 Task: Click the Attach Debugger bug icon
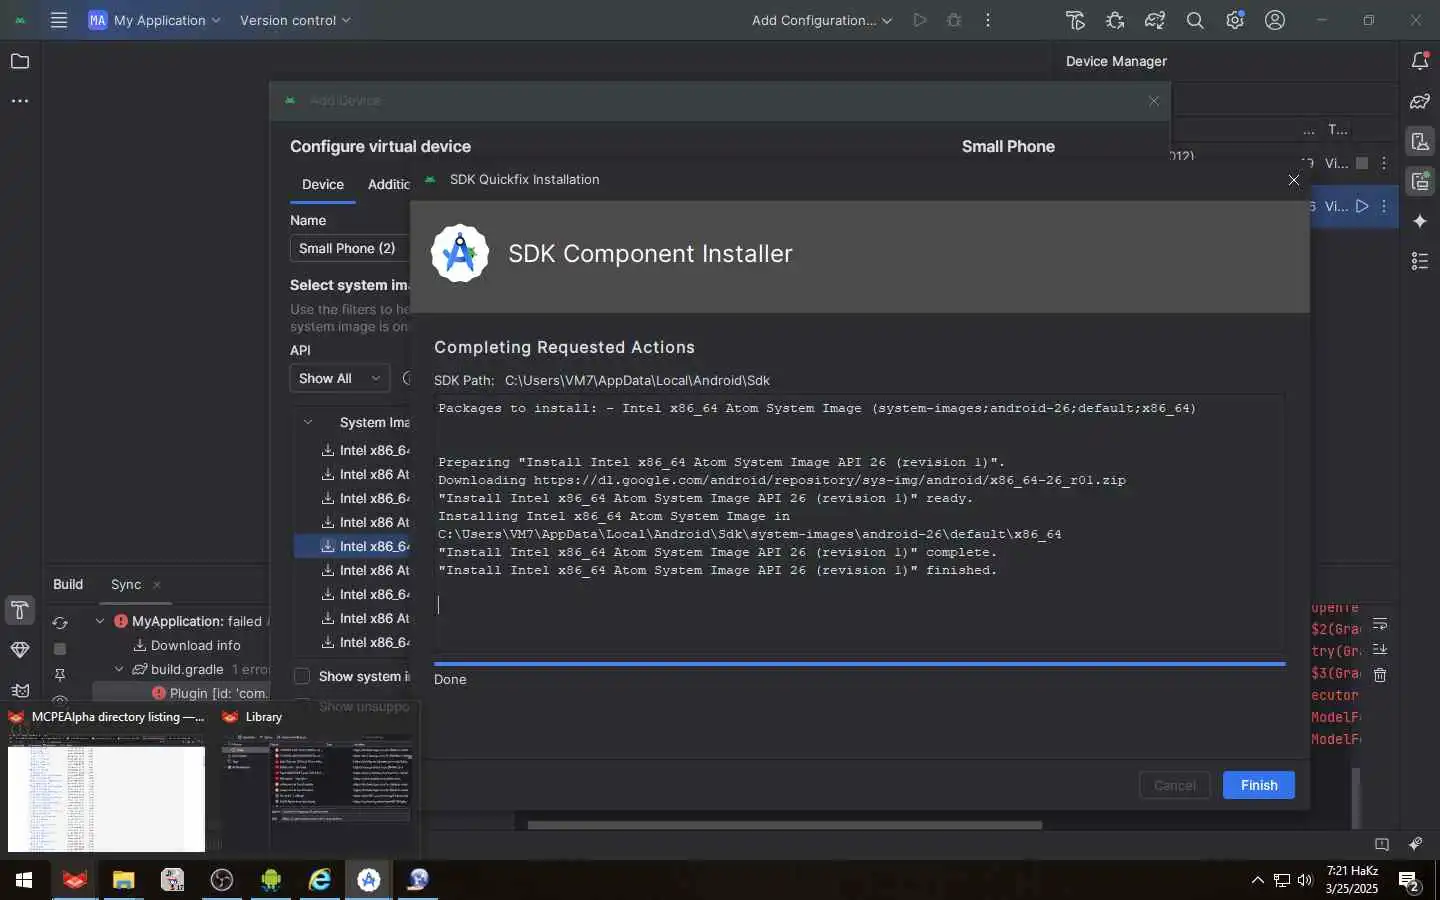1115,20
